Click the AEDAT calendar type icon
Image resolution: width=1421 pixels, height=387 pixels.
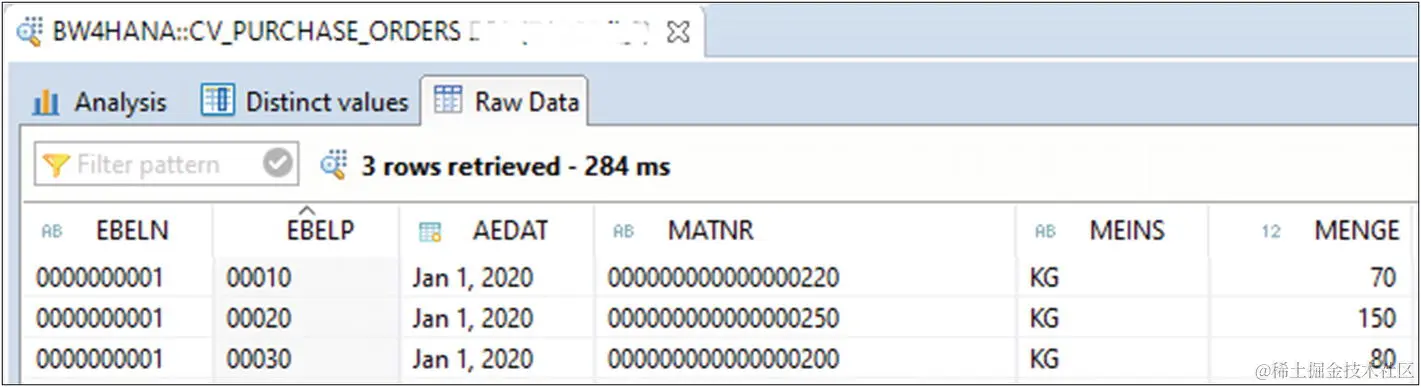click(430, 232)
